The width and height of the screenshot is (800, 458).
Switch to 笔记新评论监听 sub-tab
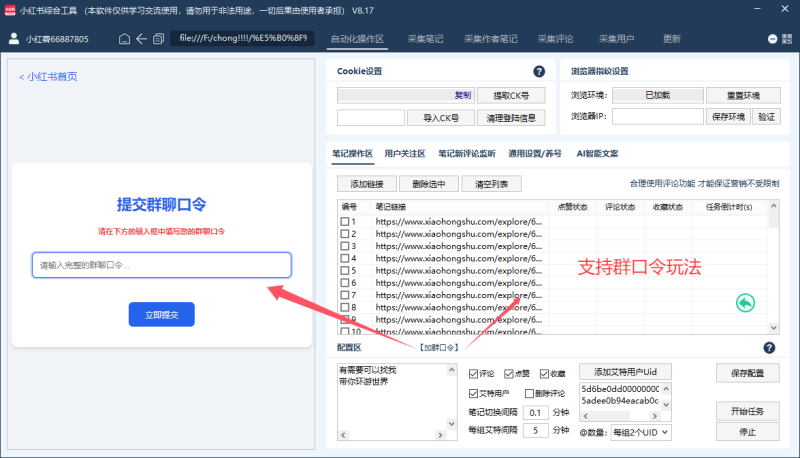[467, 154]
